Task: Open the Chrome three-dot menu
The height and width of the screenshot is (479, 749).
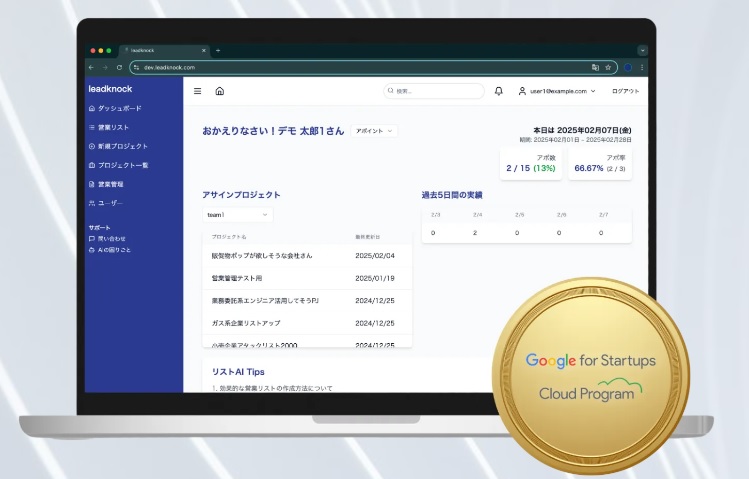Action: pyautogui.click(x=642, y=67)
